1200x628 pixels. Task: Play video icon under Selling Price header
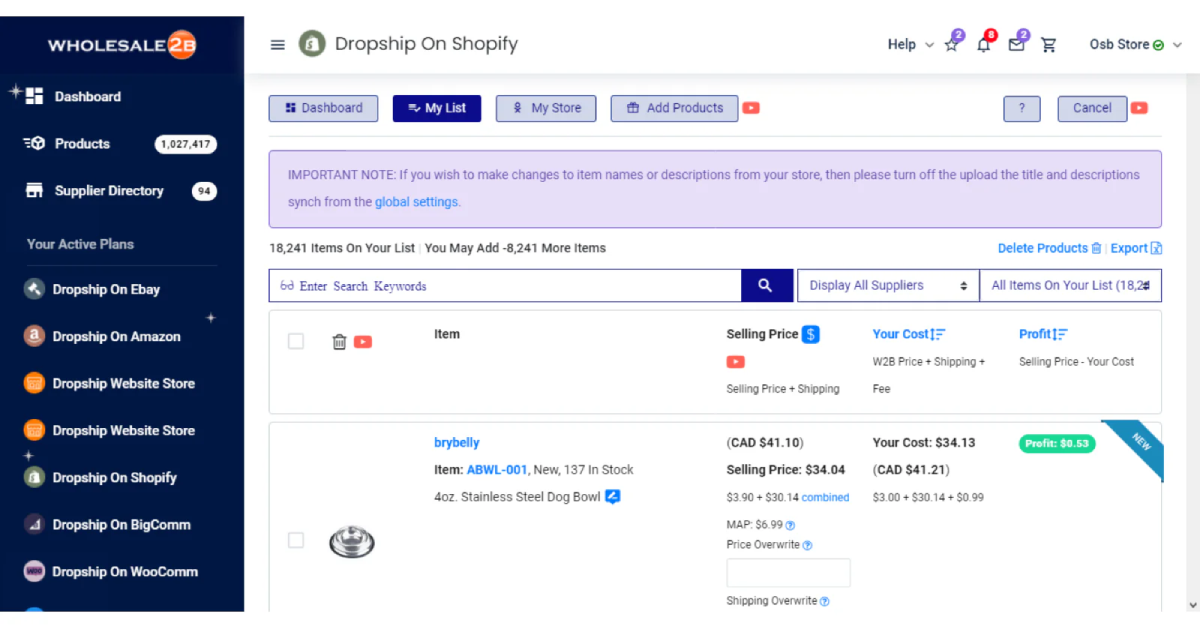pos(736,362)
